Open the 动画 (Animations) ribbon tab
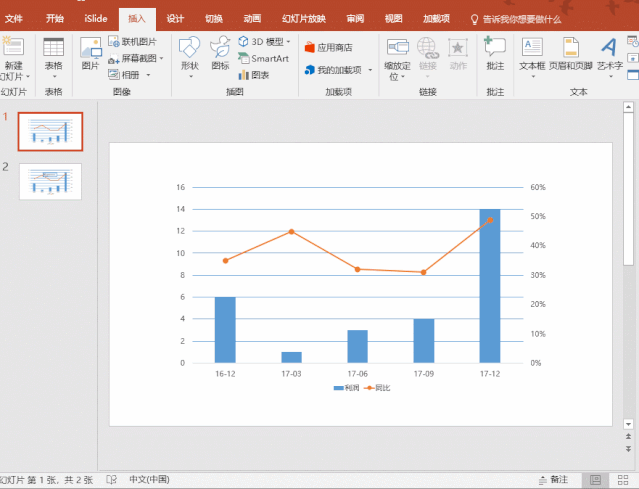The height and width of the screenshot is (489, 639). click(251, 18)
